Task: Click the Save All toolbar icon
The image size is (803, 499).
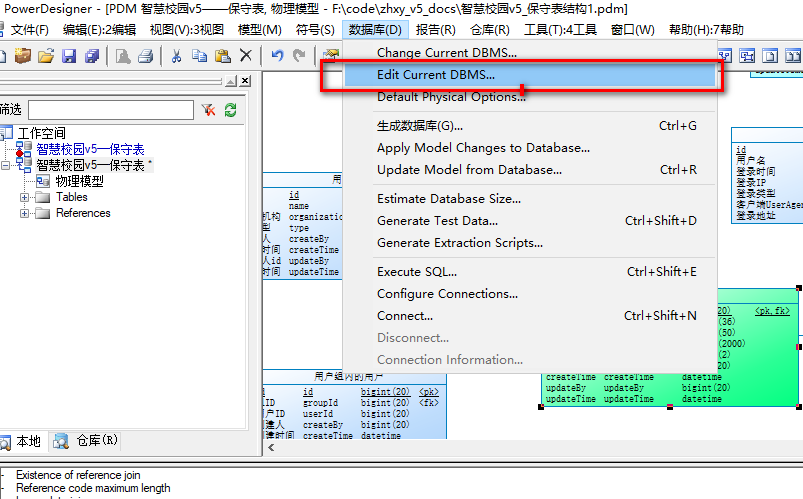Action: (x=92, y=55)
